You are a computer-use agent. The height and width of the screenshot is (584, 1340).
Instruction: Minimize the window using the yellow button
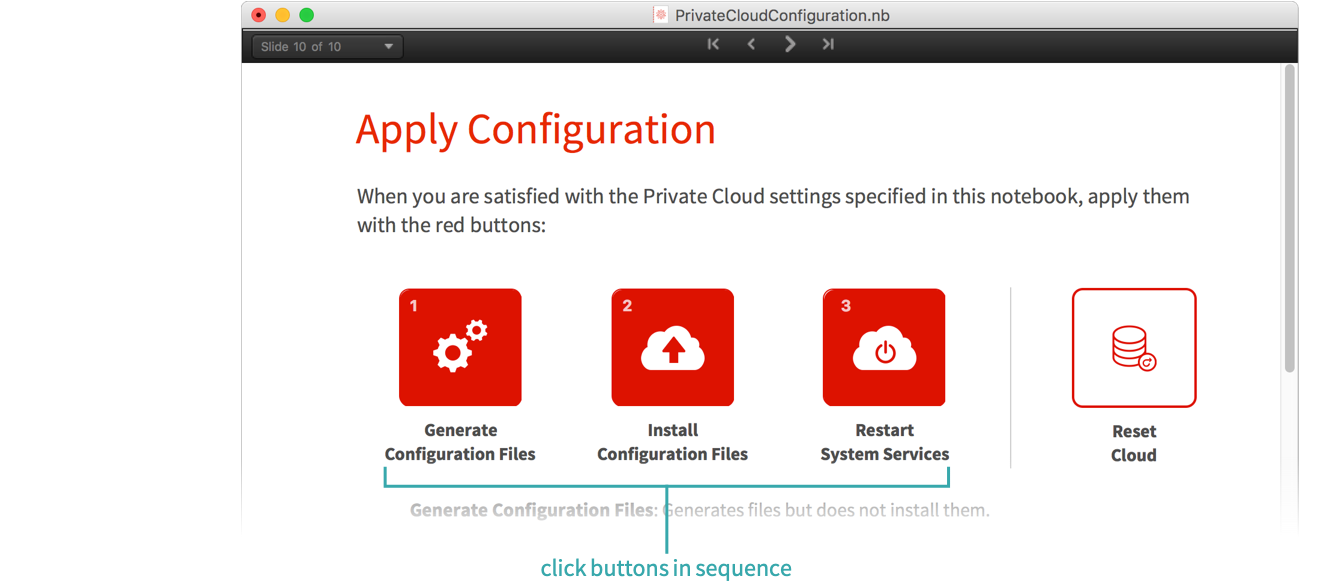pyautogui.click(x=282, y=15)
